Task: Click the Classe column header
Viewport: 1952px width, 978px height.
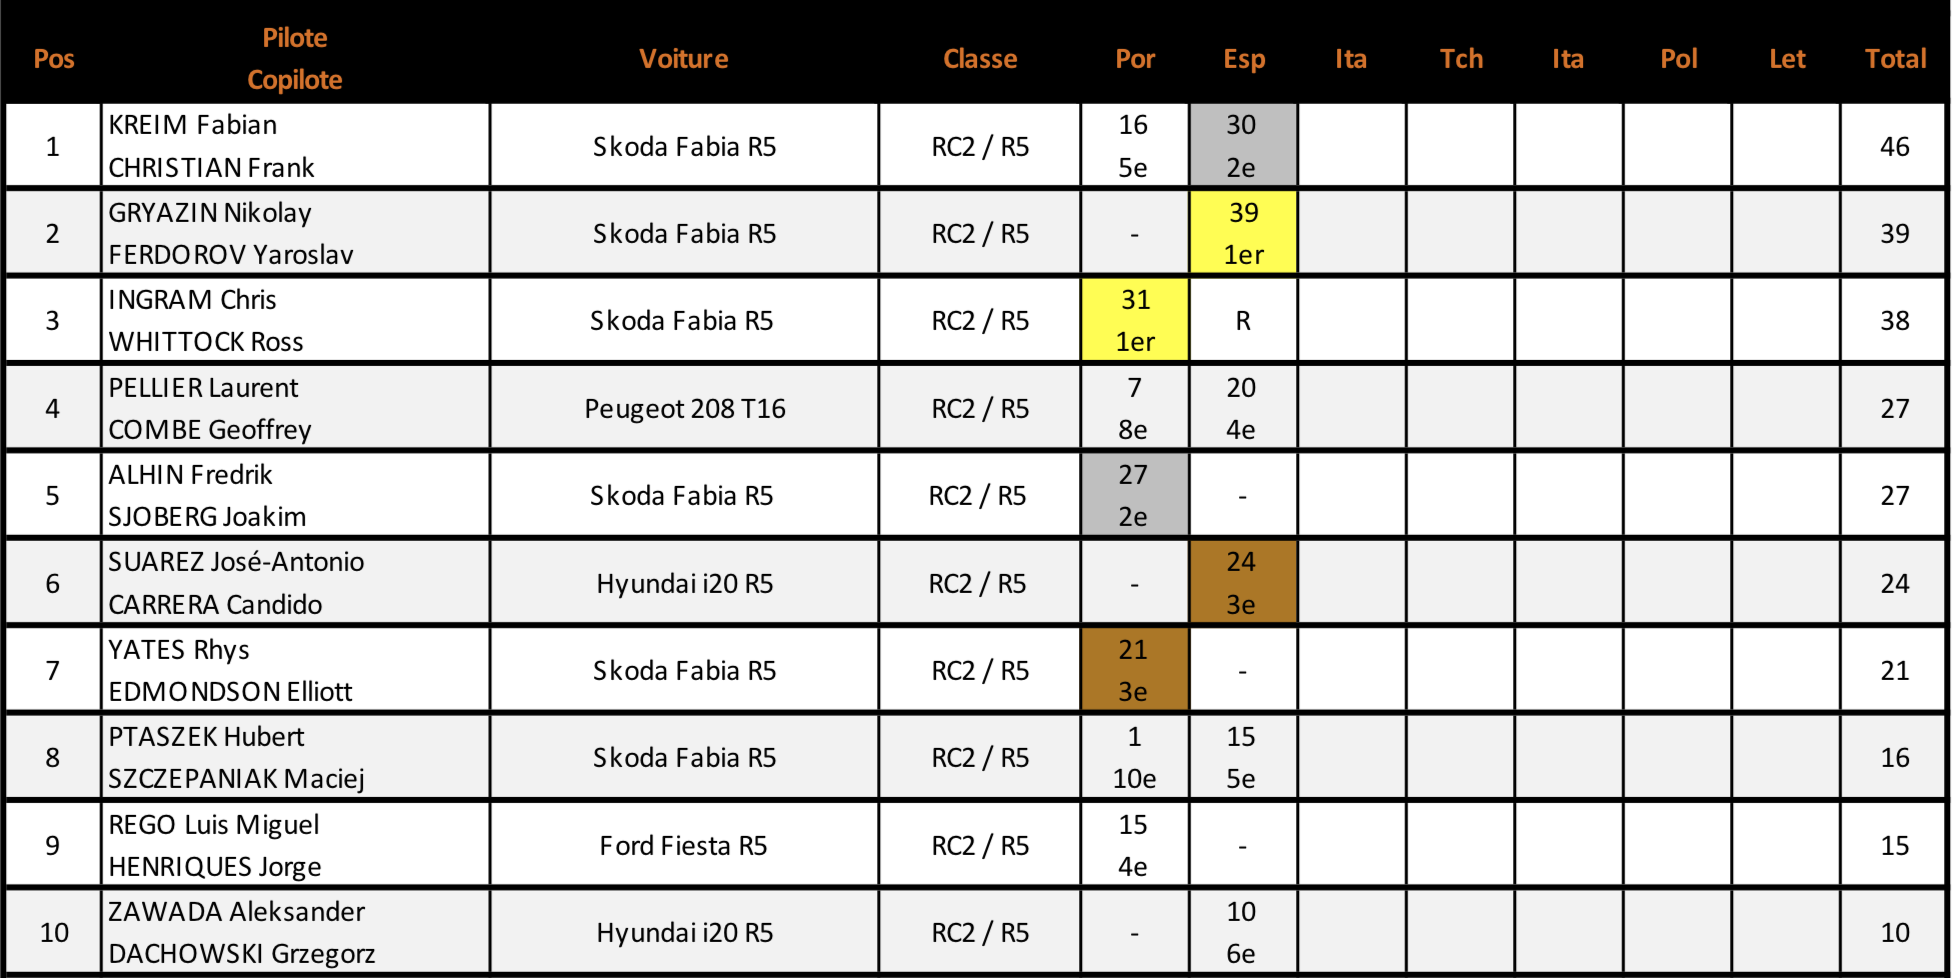Action: tap(980, 58)
